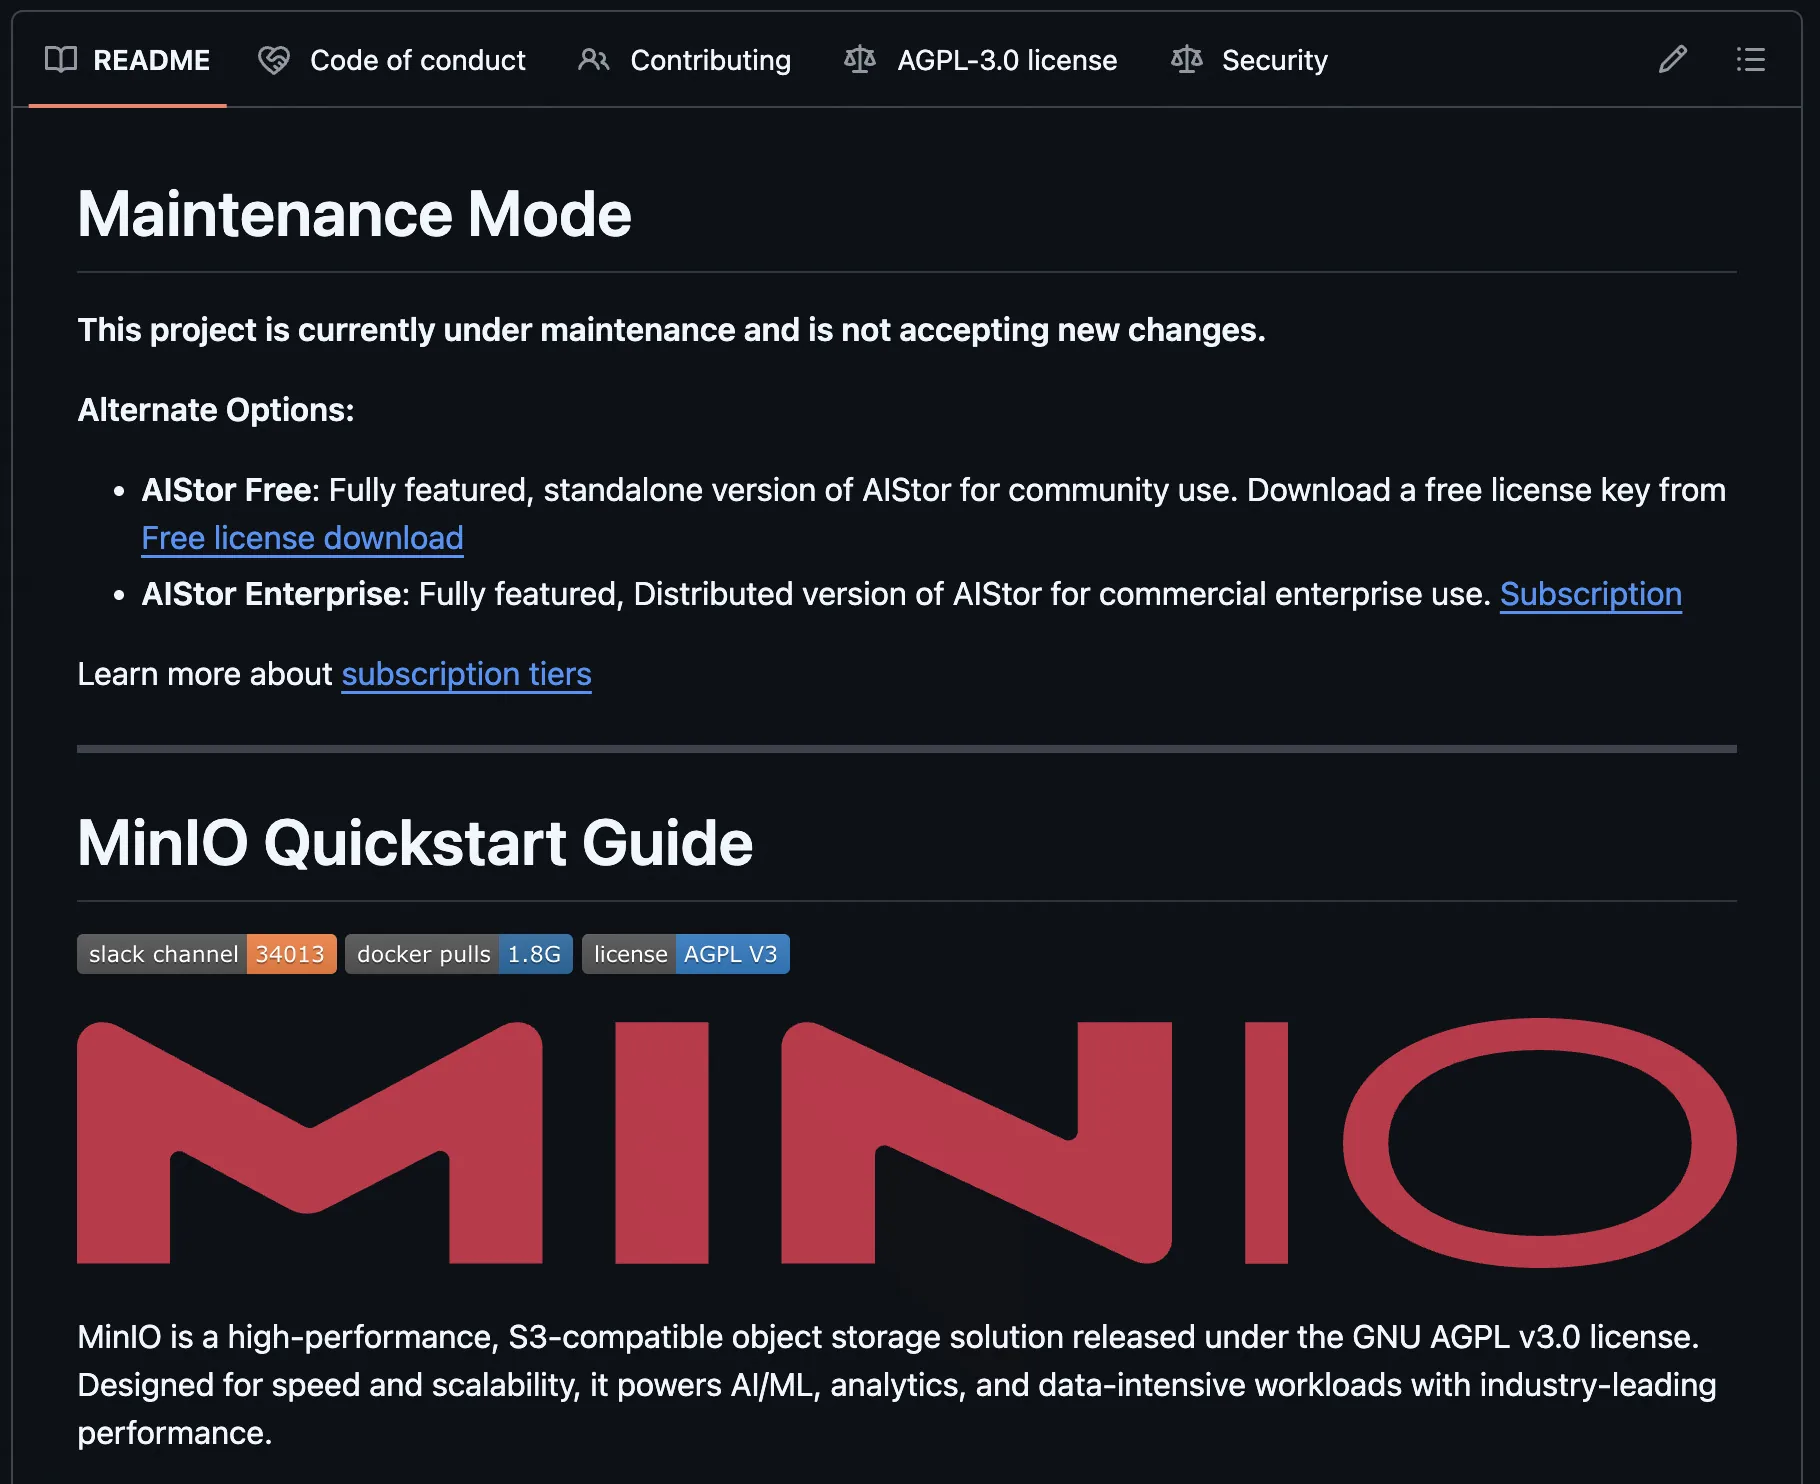Image resolution: width=1820 pixels, height=1484 pixels.
Task: Click the people icon beside Contributing
Action: point(593,60)
